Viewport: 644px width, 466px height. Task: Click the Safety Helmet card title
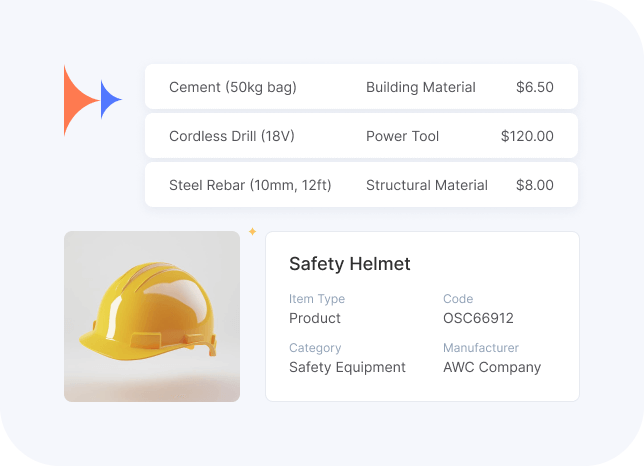tap(349, 264)
